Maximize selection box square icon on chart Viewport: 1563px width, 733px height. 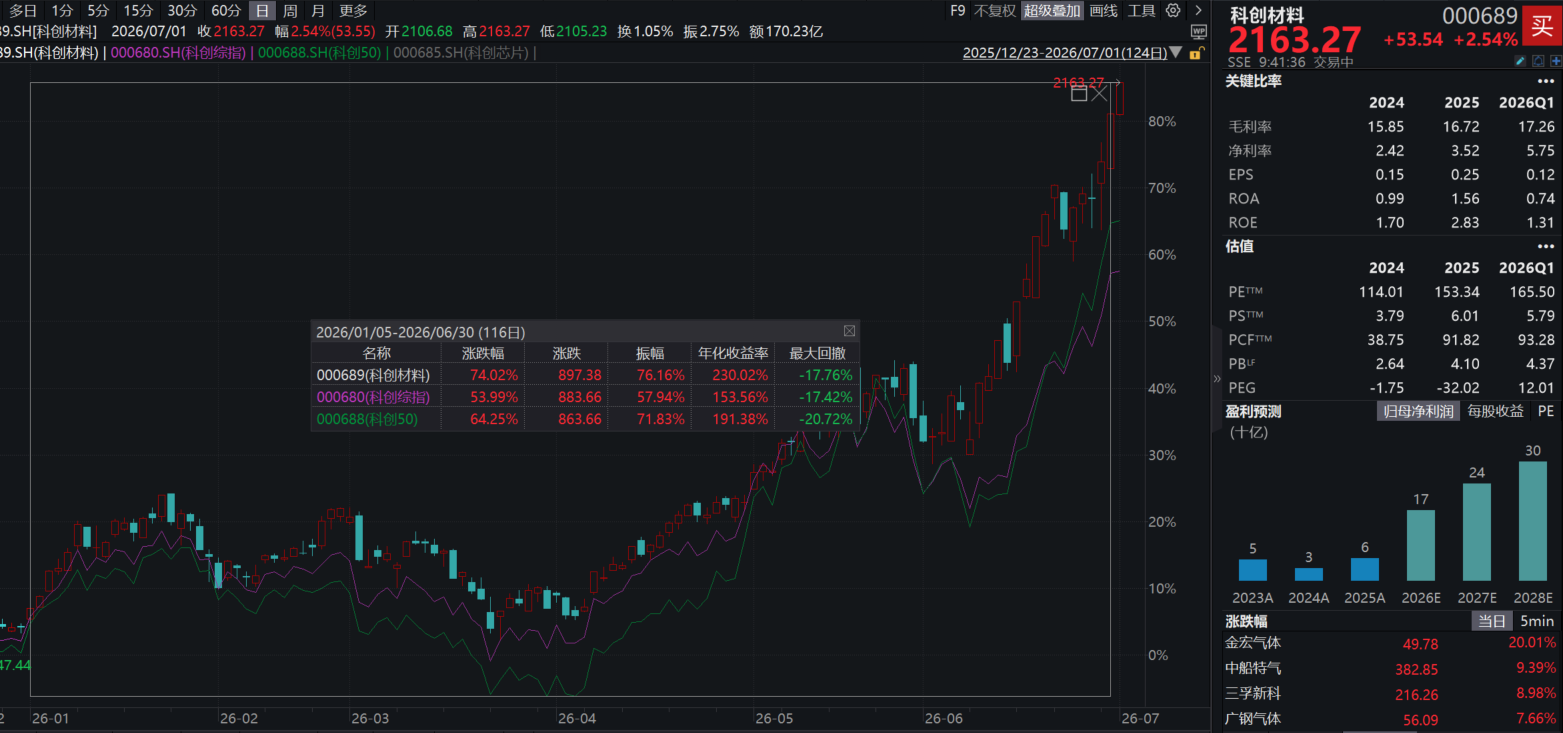(x=1079, y=94)
